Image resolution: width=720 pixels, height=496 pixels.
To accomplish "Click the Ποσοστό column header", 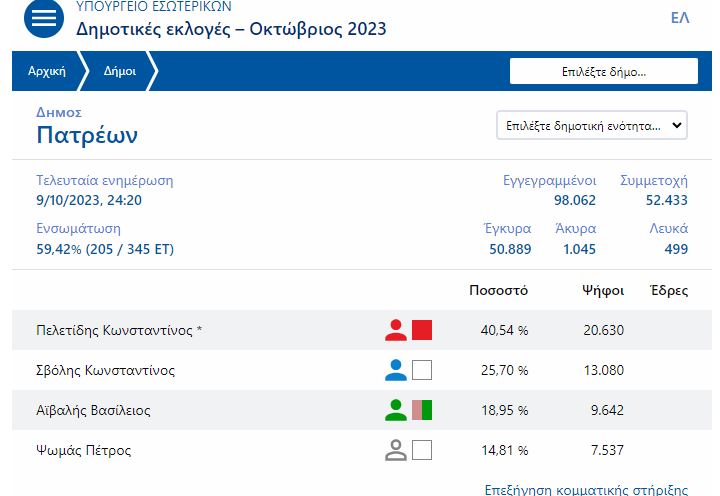I will pos(498,290).
